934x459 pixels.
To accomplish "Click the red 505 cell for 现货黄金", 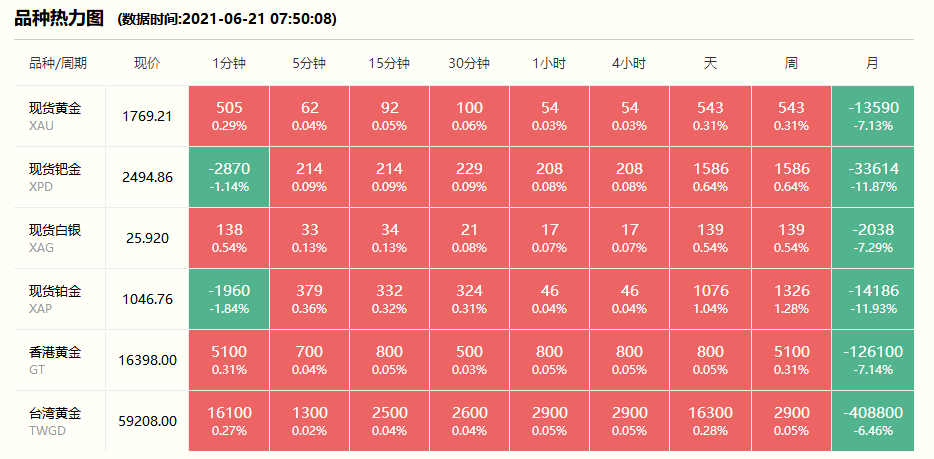I will [x=229, y=116].
